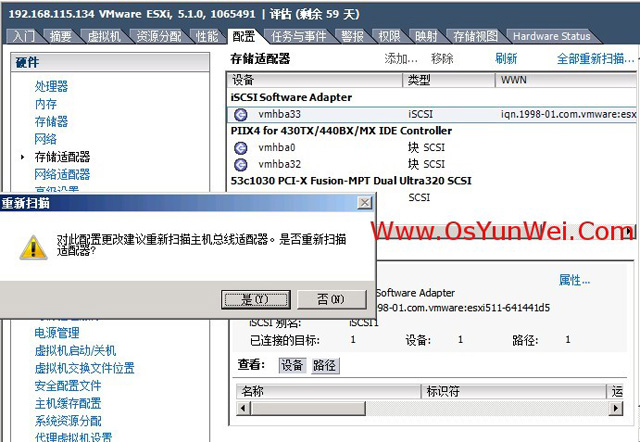Viewport: 640px width, 442px height.
Task: Open 虚拟机交换文件位置 link
Action: pos(84,368)
